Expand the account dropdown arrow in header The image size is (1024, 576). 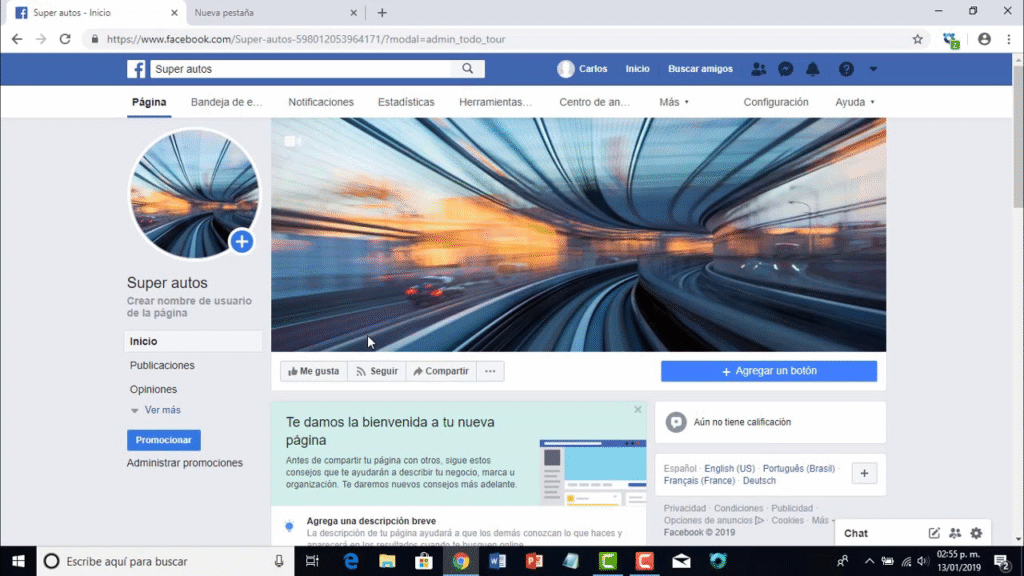point(873,69)
